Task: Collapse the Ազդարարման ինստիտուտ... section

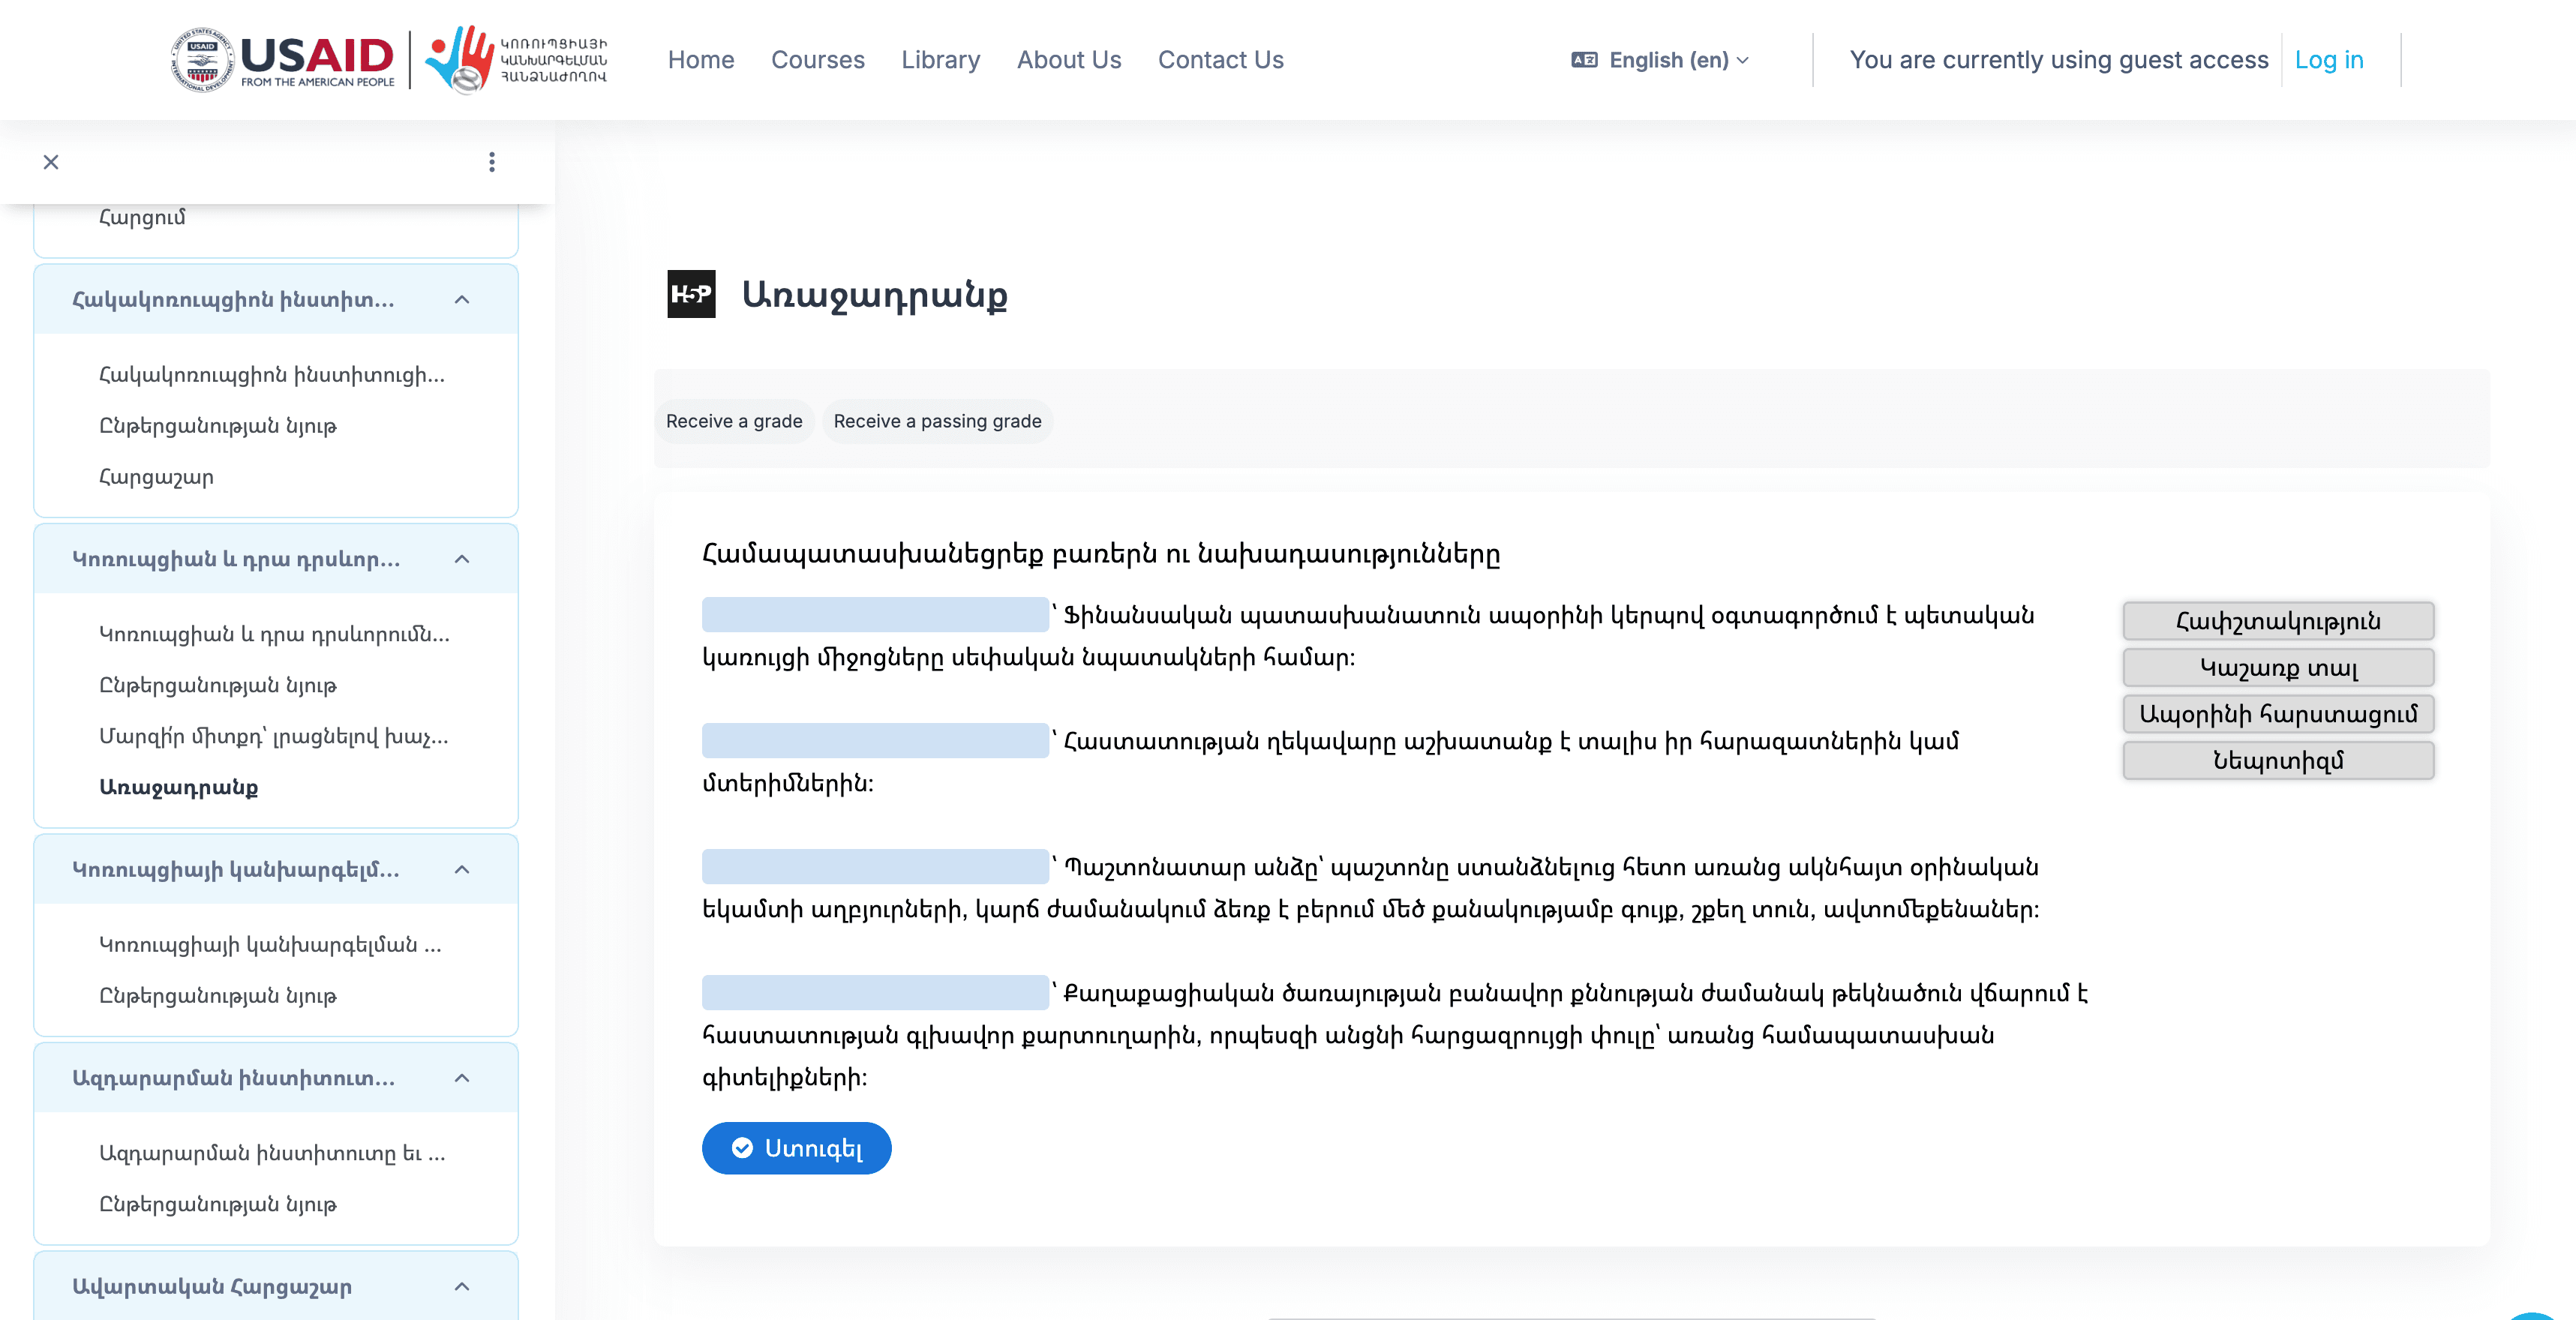Action: (461, 1078)
